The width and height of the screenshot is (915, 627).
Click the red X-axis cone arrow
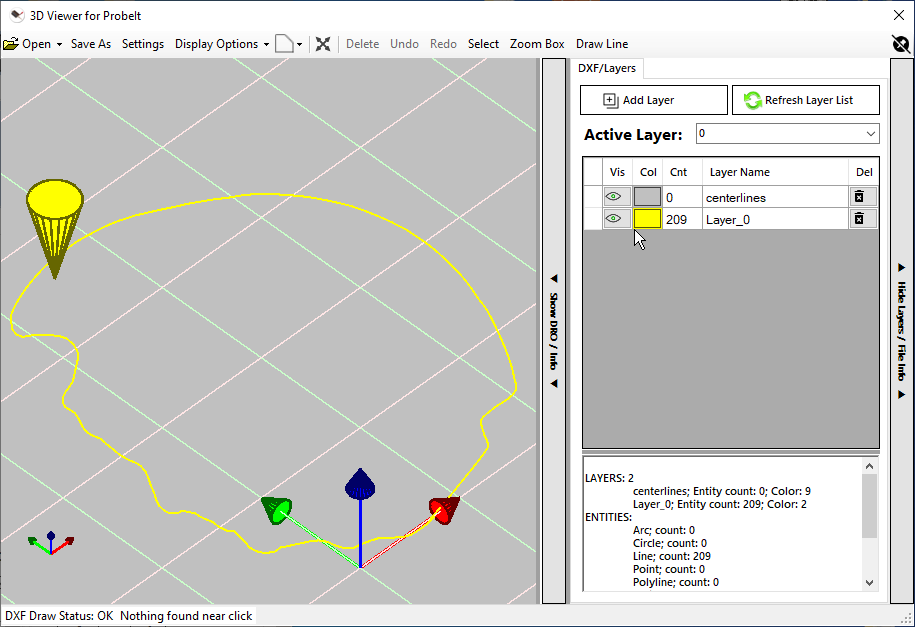tap(444, 510)
